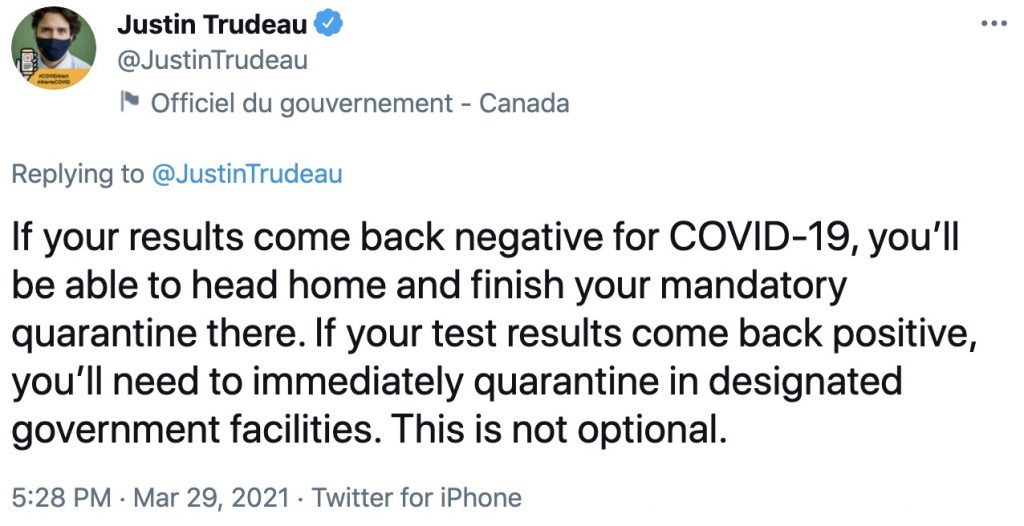Open the Justin Trudeau display name
The height and width of the screenshot is (526, 1024).
tap(212, 24)
